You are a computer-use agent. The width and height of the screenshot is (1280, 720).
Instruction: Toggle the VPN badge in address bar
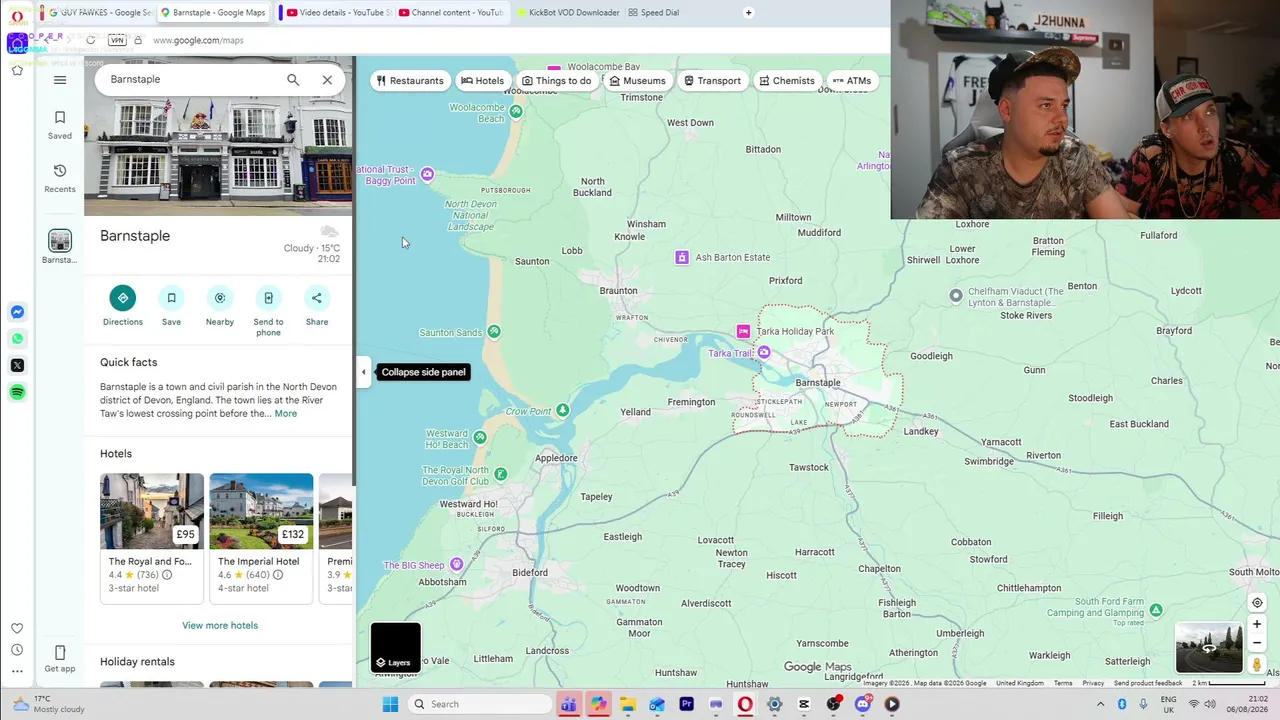[x=116, y=40]
